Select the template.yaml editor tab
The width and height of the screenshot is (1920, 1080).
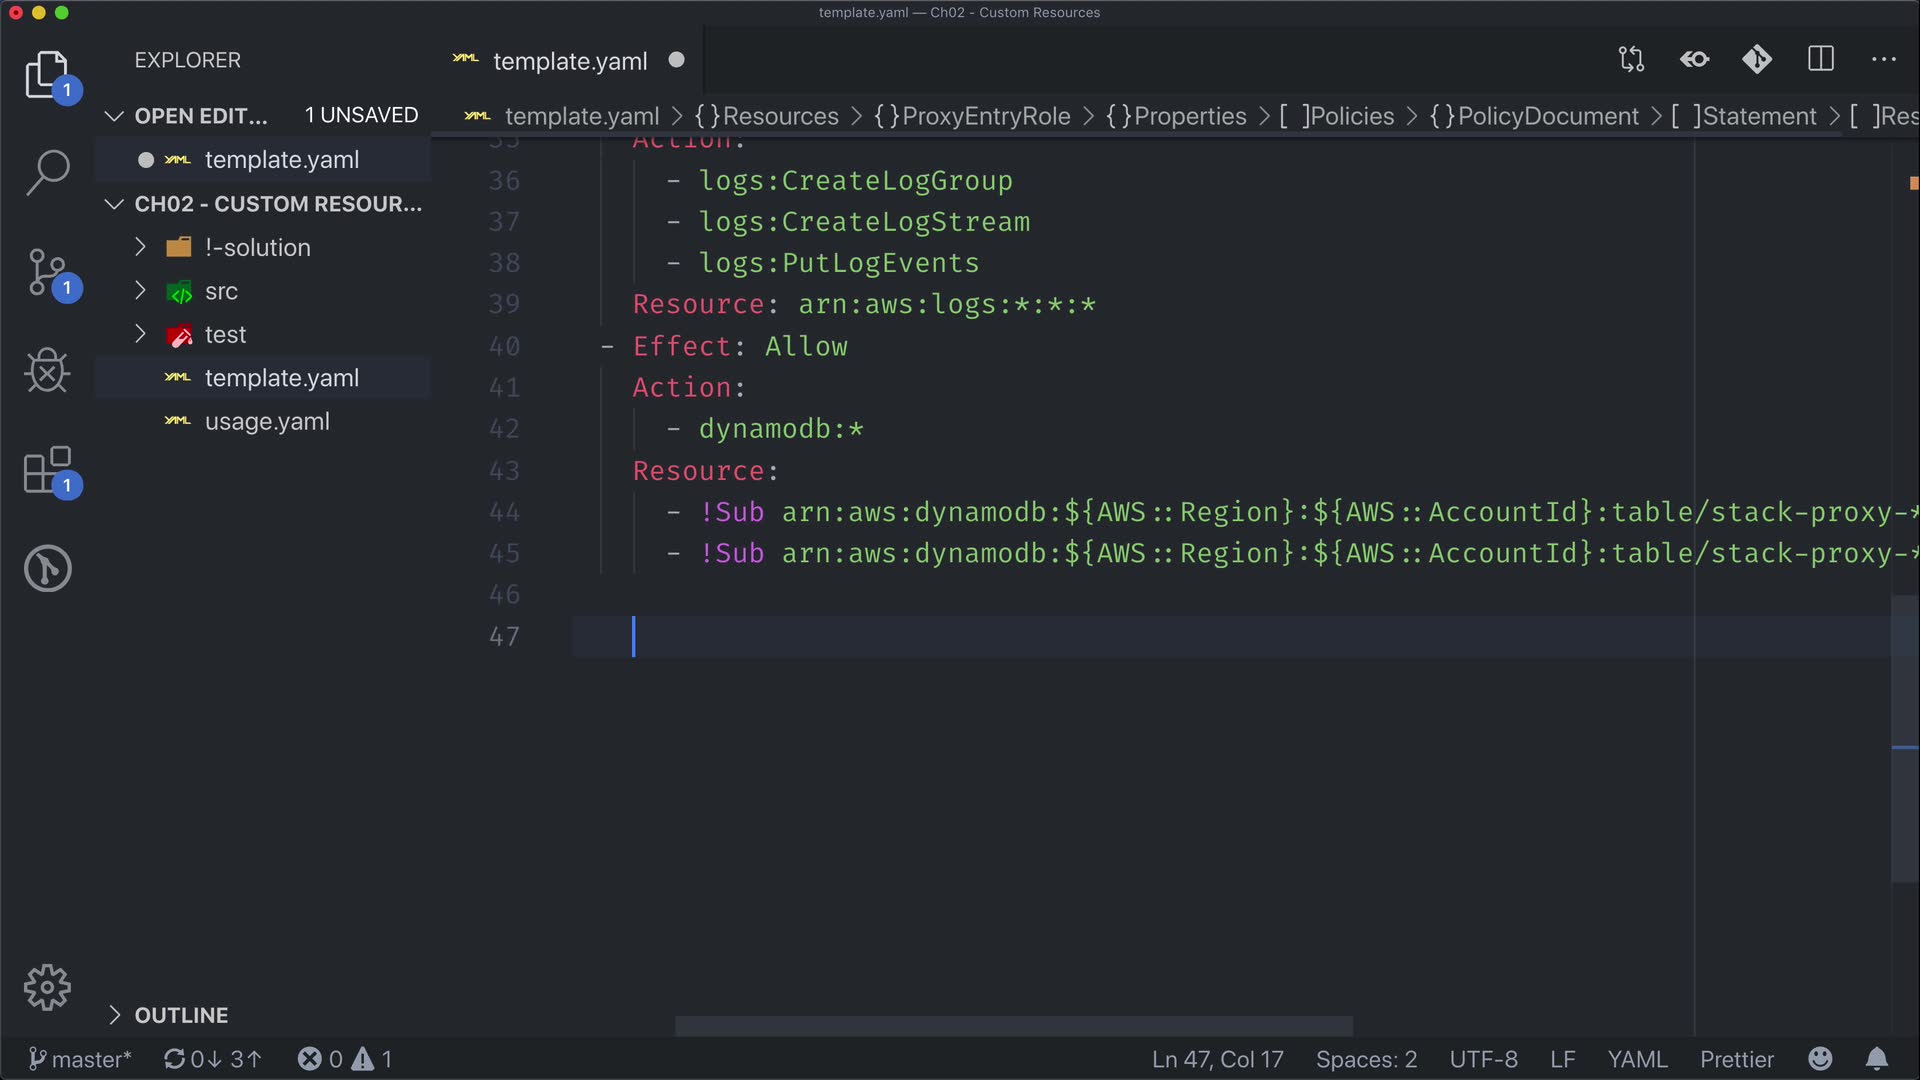point(569,61)
